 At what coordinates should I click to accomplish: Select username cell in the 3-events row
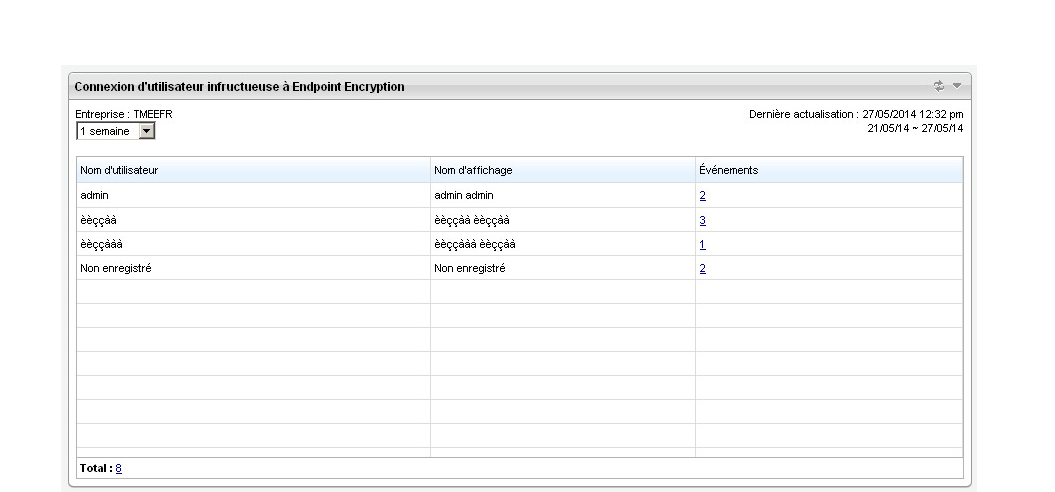[x=100, y=220]
